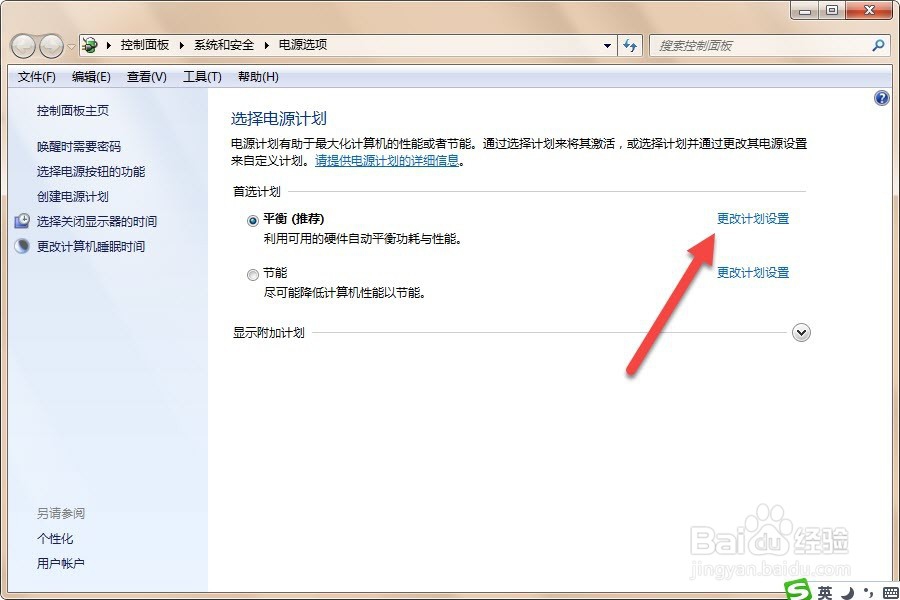Expand 显示附加计划 with the chevron button
Viewport: 900px width, 600px height.
tap(801, 332)
